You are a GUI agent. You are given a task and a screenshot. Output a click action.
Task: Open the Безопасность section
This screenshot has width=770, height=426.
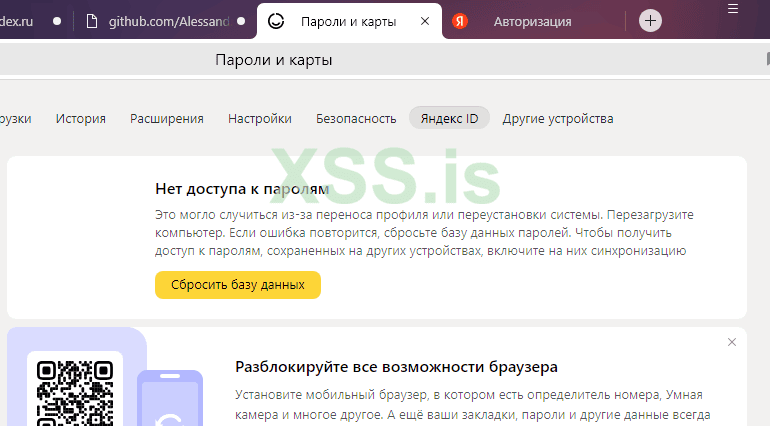point(356,118)
